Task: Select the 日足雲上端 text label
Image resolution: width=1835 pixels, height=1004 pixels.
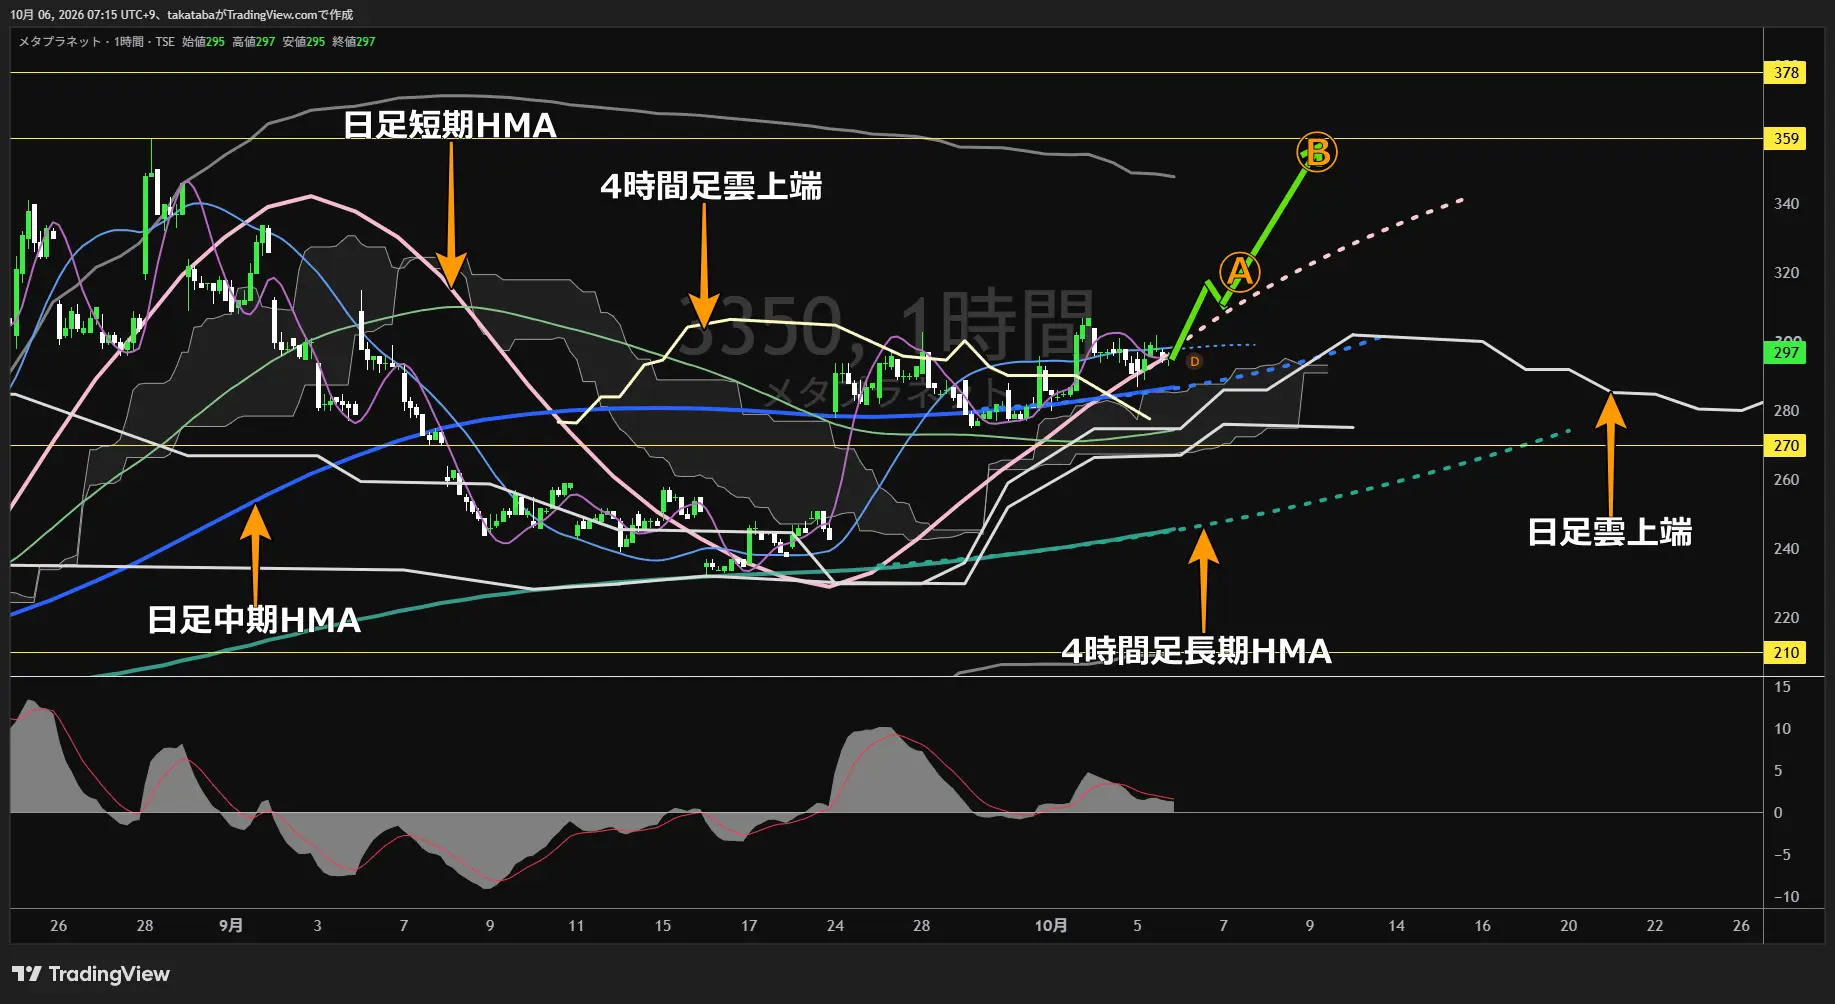Action: [x=1610, y=532]
